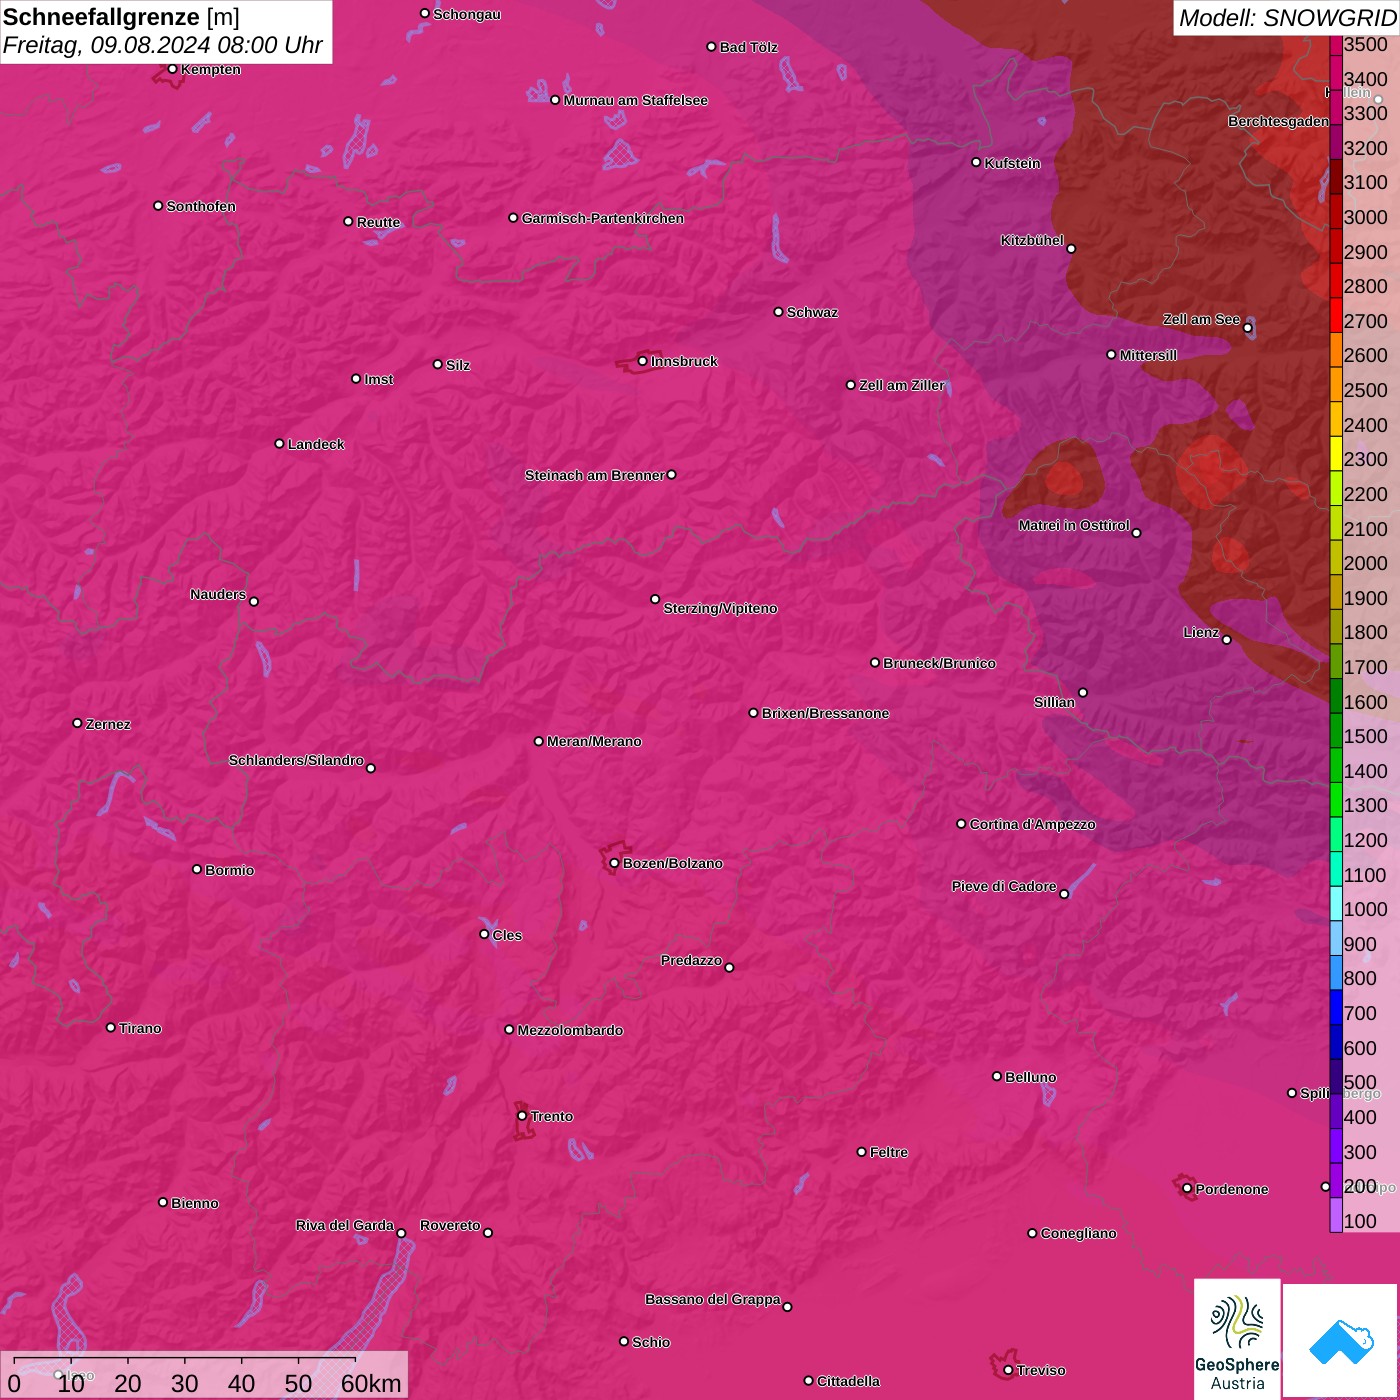The width and height of the screenshot is (1400, 1400).
Task: Click the Mittersill marker dot
Action: 1111,354
